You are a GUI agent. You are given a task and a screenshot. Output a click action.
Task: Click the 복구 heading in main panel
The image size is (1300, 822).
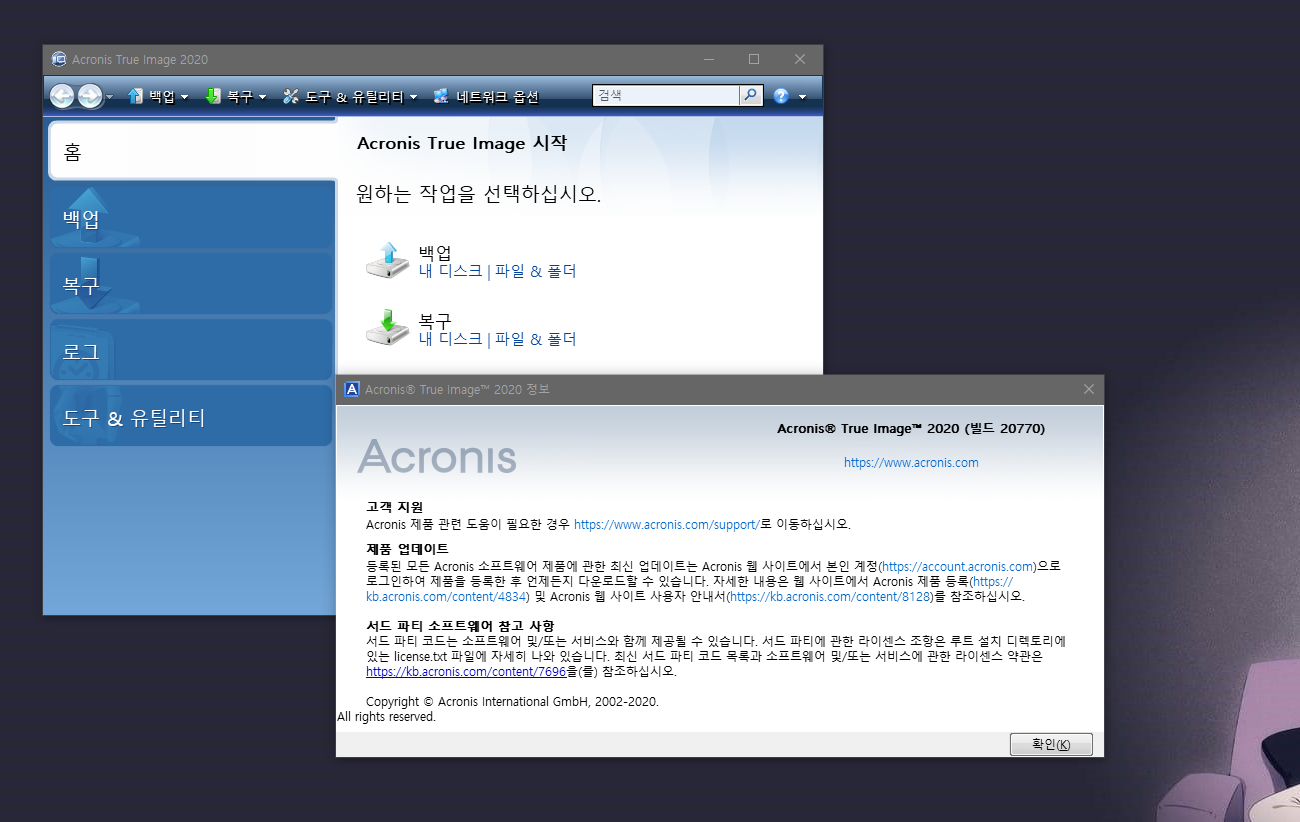435,320
